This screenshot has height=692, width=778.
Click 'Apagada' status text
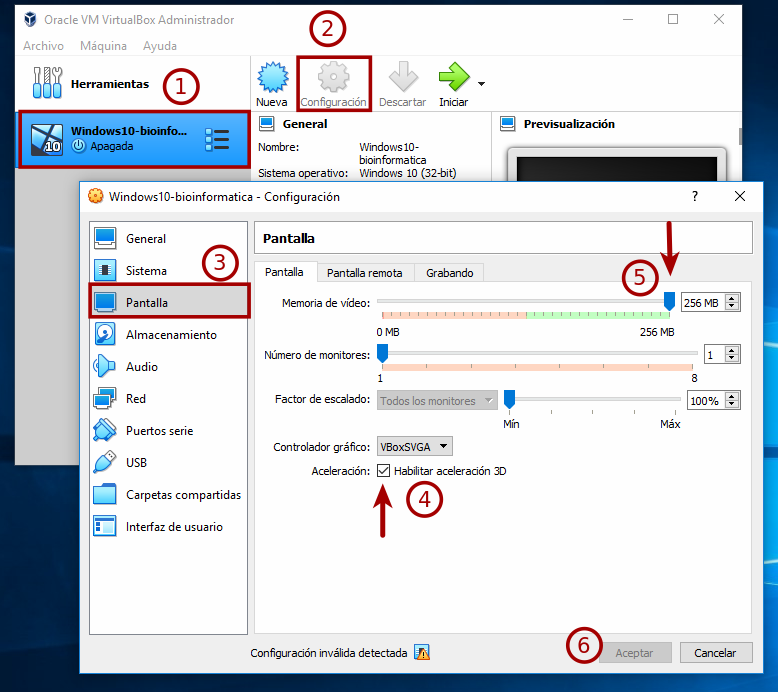point(112,146)
